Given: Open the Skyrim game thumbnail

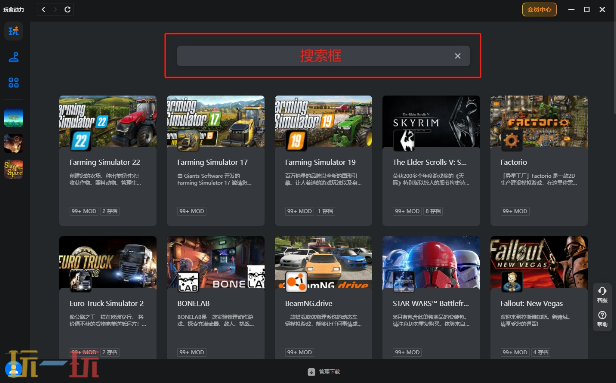Looking at the screenshot, I should tap(431, 121).
